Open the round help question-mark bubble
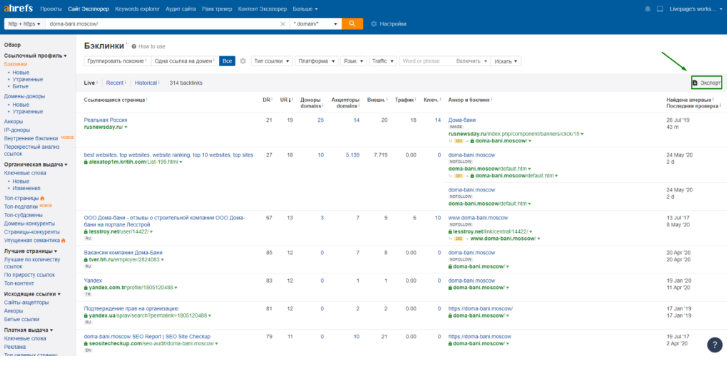 (x=714, y=345)
